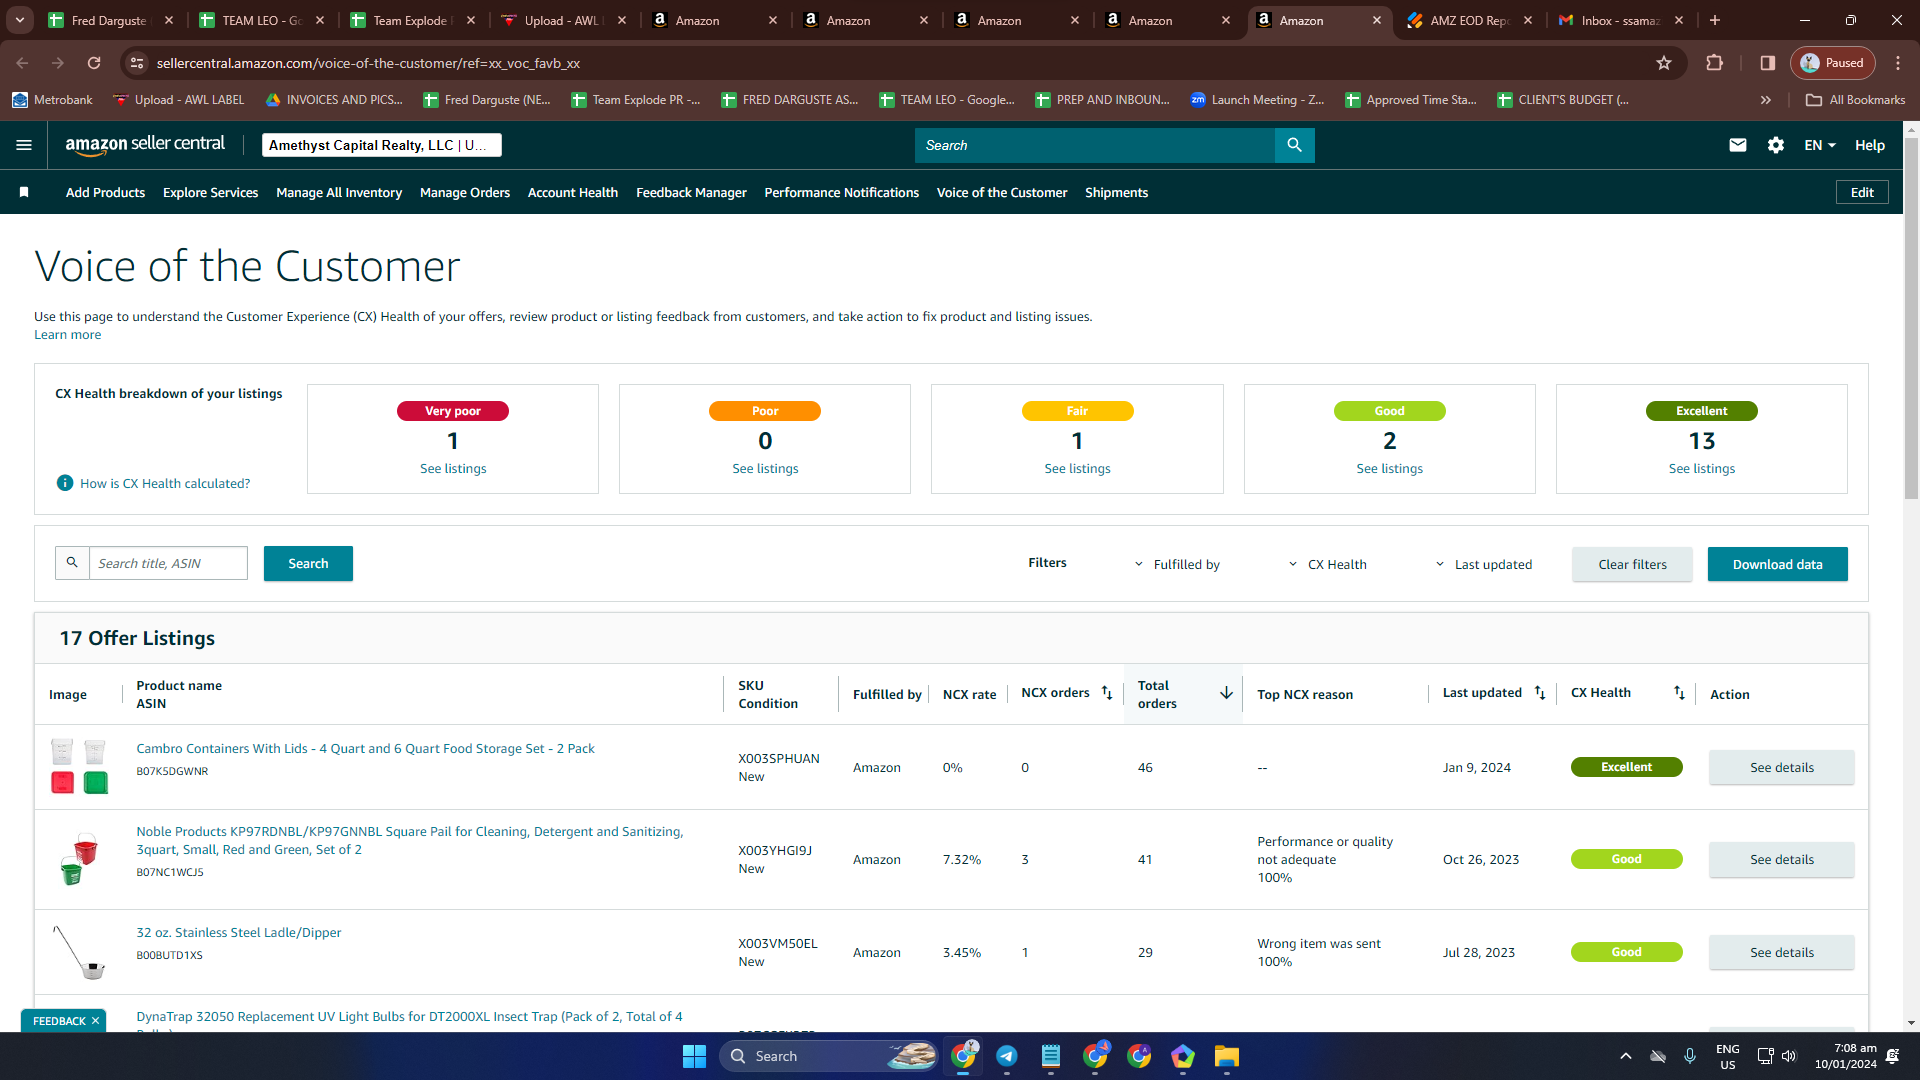The image size is (1920, 1080).
Task: Click Clear filters button
Action: pos(1632,564)
